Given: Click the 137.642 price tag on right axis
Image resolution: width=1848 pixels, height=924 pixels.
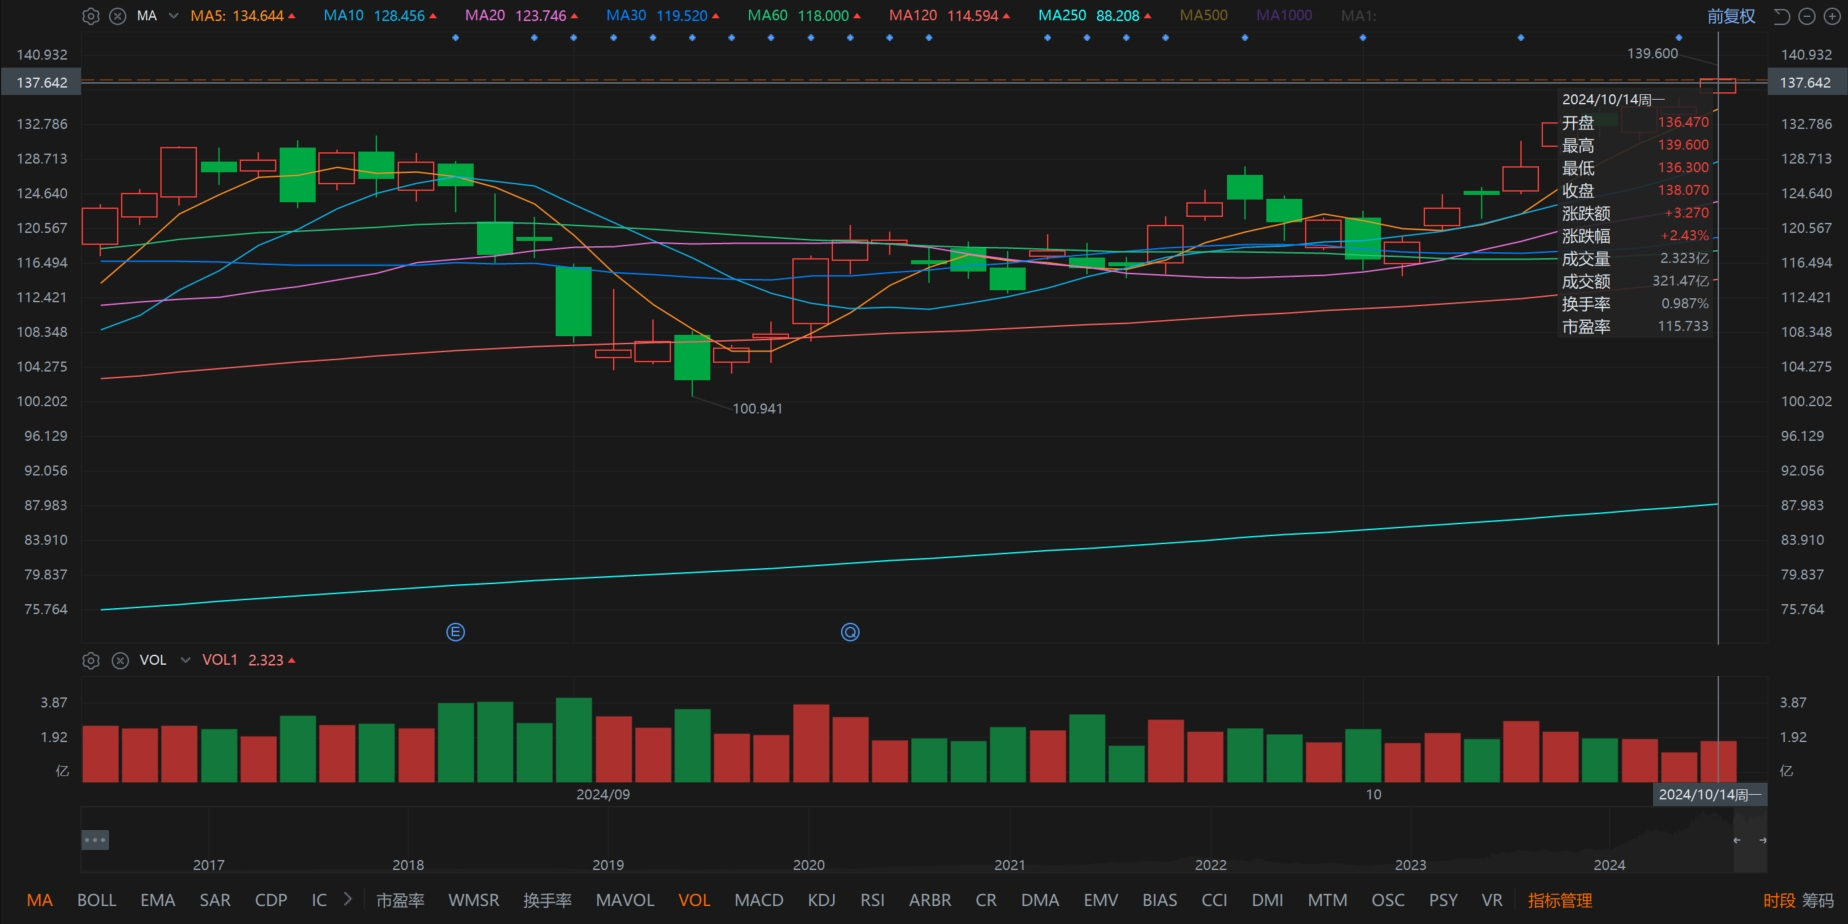Looking at the screenshot, I should coord(1806,83).
